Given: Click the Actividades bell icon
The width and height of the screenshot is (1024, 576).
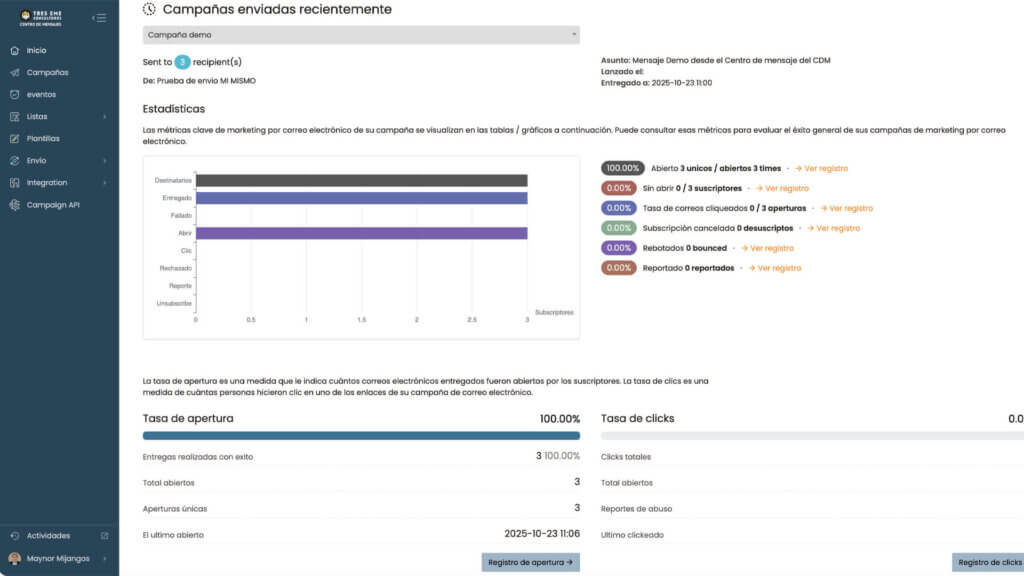Looking at the screenshot, I should coord(14,535).
